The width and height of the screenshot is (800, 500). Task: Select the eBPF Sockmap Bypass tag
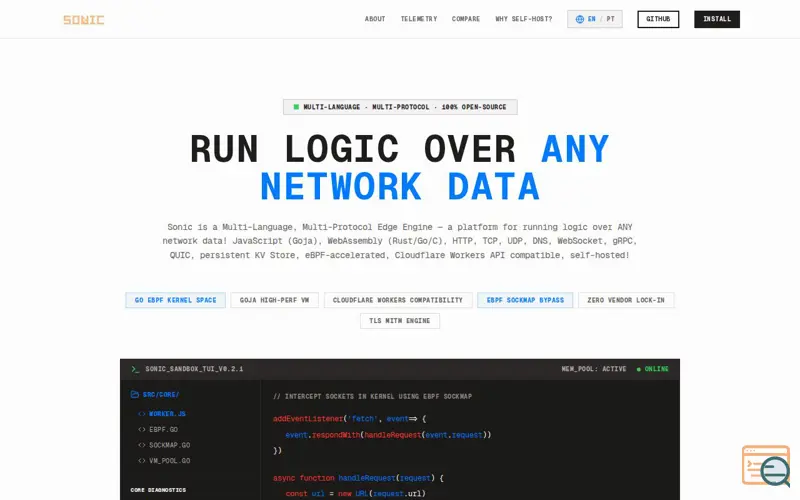pos(525,300)
